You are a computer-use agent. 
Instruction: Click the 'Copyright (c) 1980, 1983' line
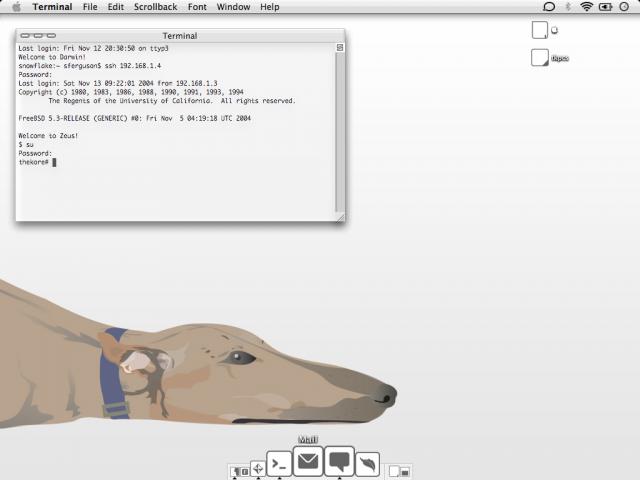[x=131, y=92]
